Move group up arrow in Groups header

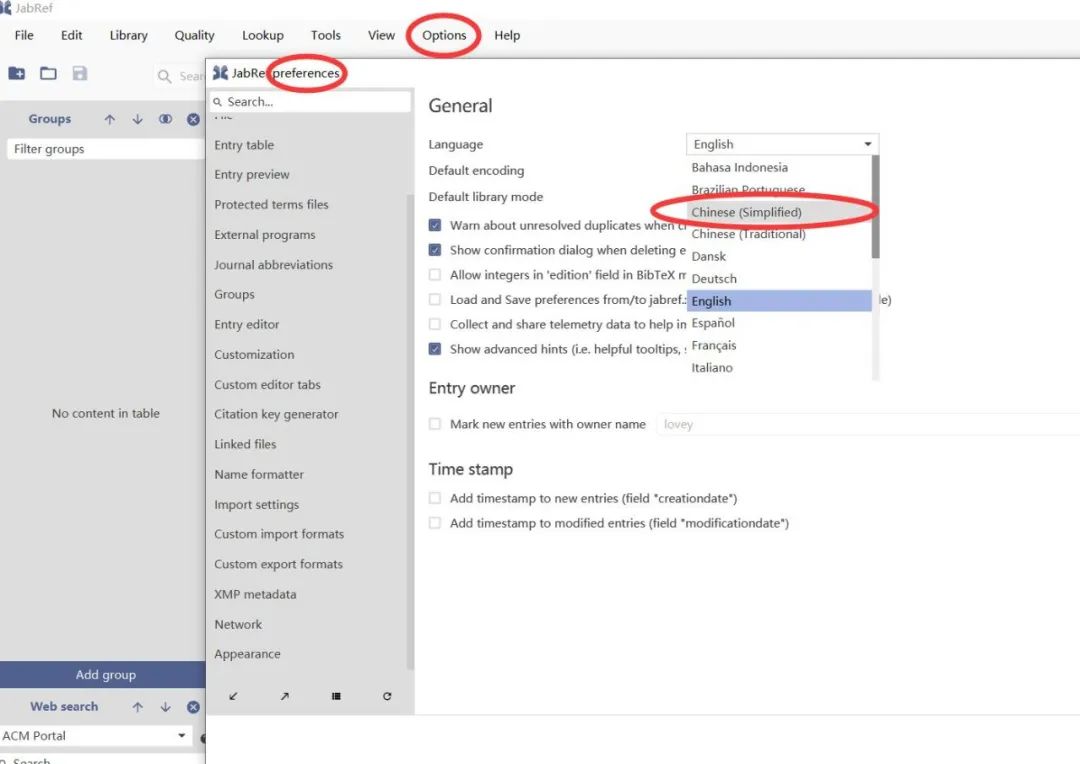[110, 119]
